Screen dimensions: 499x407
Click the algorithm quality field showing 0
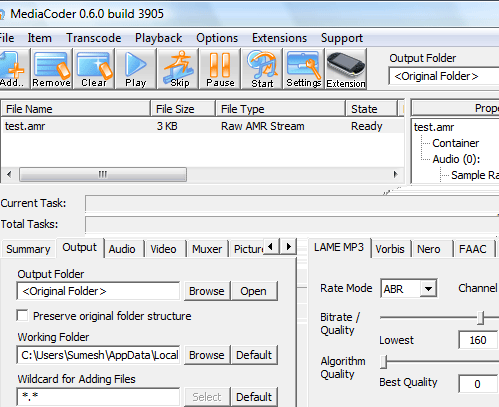pos(478,384)
